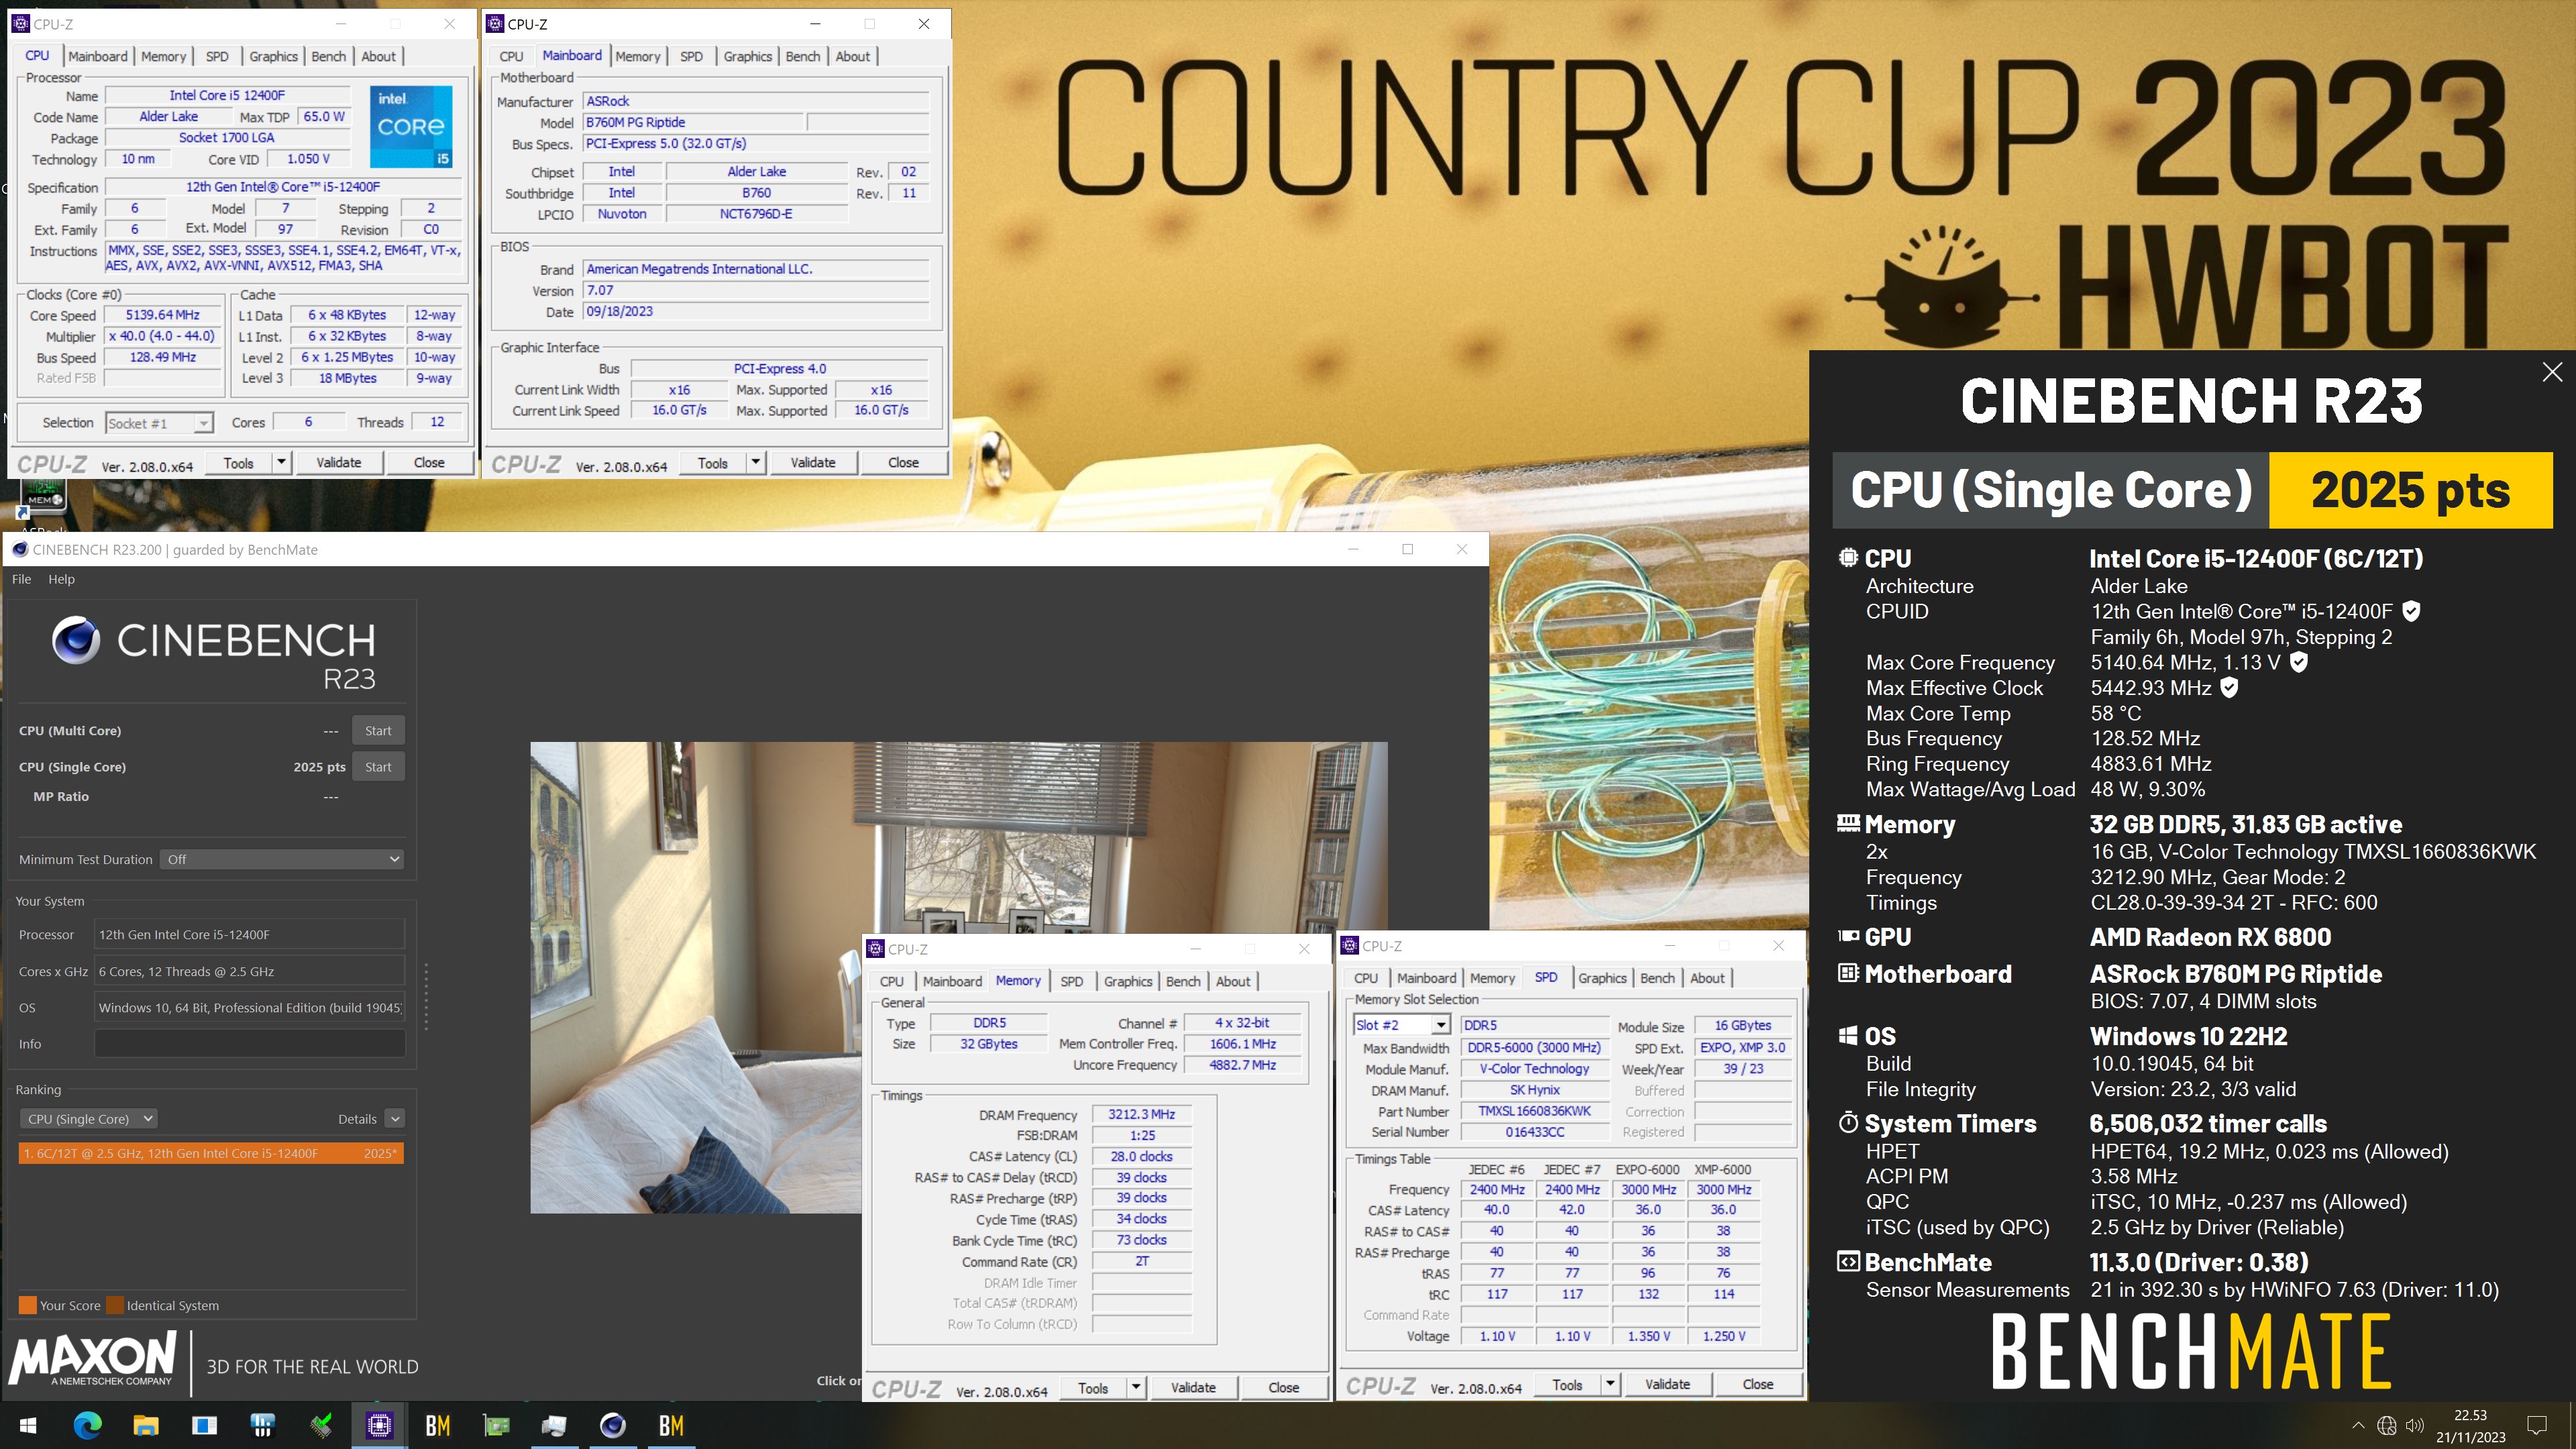The height and width of the screenshot is (1449, 2576).
Task: Click the verified shield next to CPUID
Action: click(2411, 611)
